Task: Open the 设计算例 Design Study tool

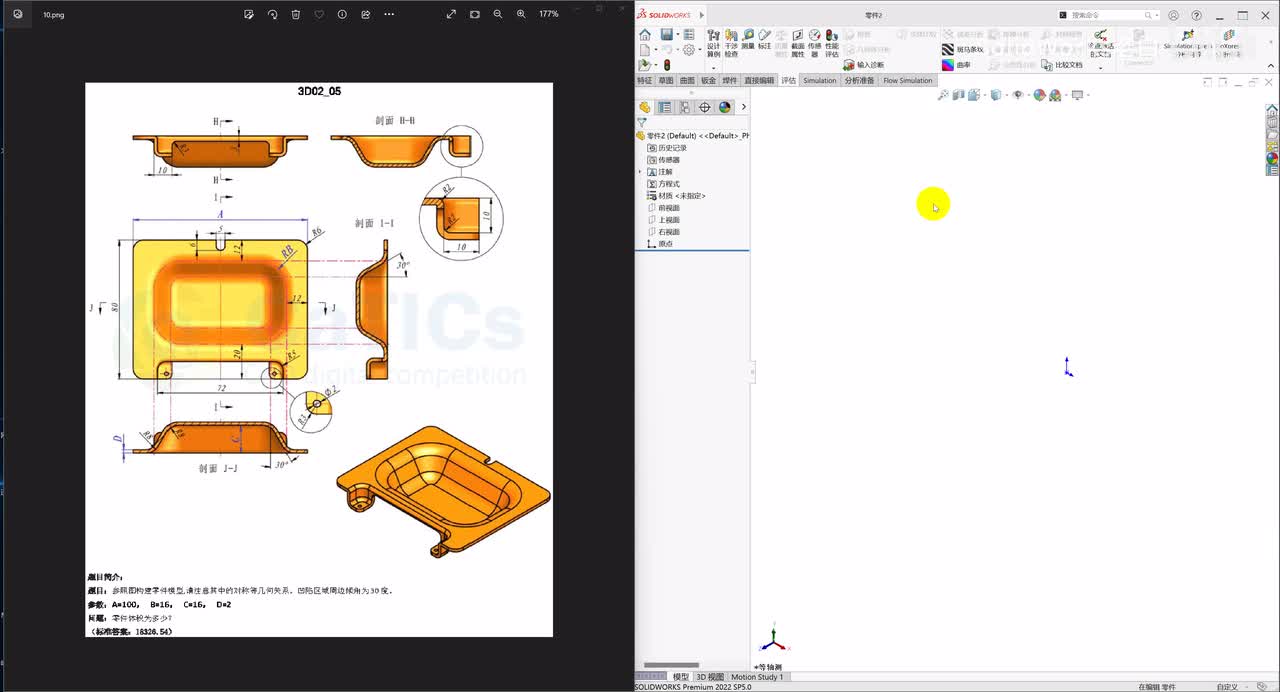Action: tap(713, 43)
